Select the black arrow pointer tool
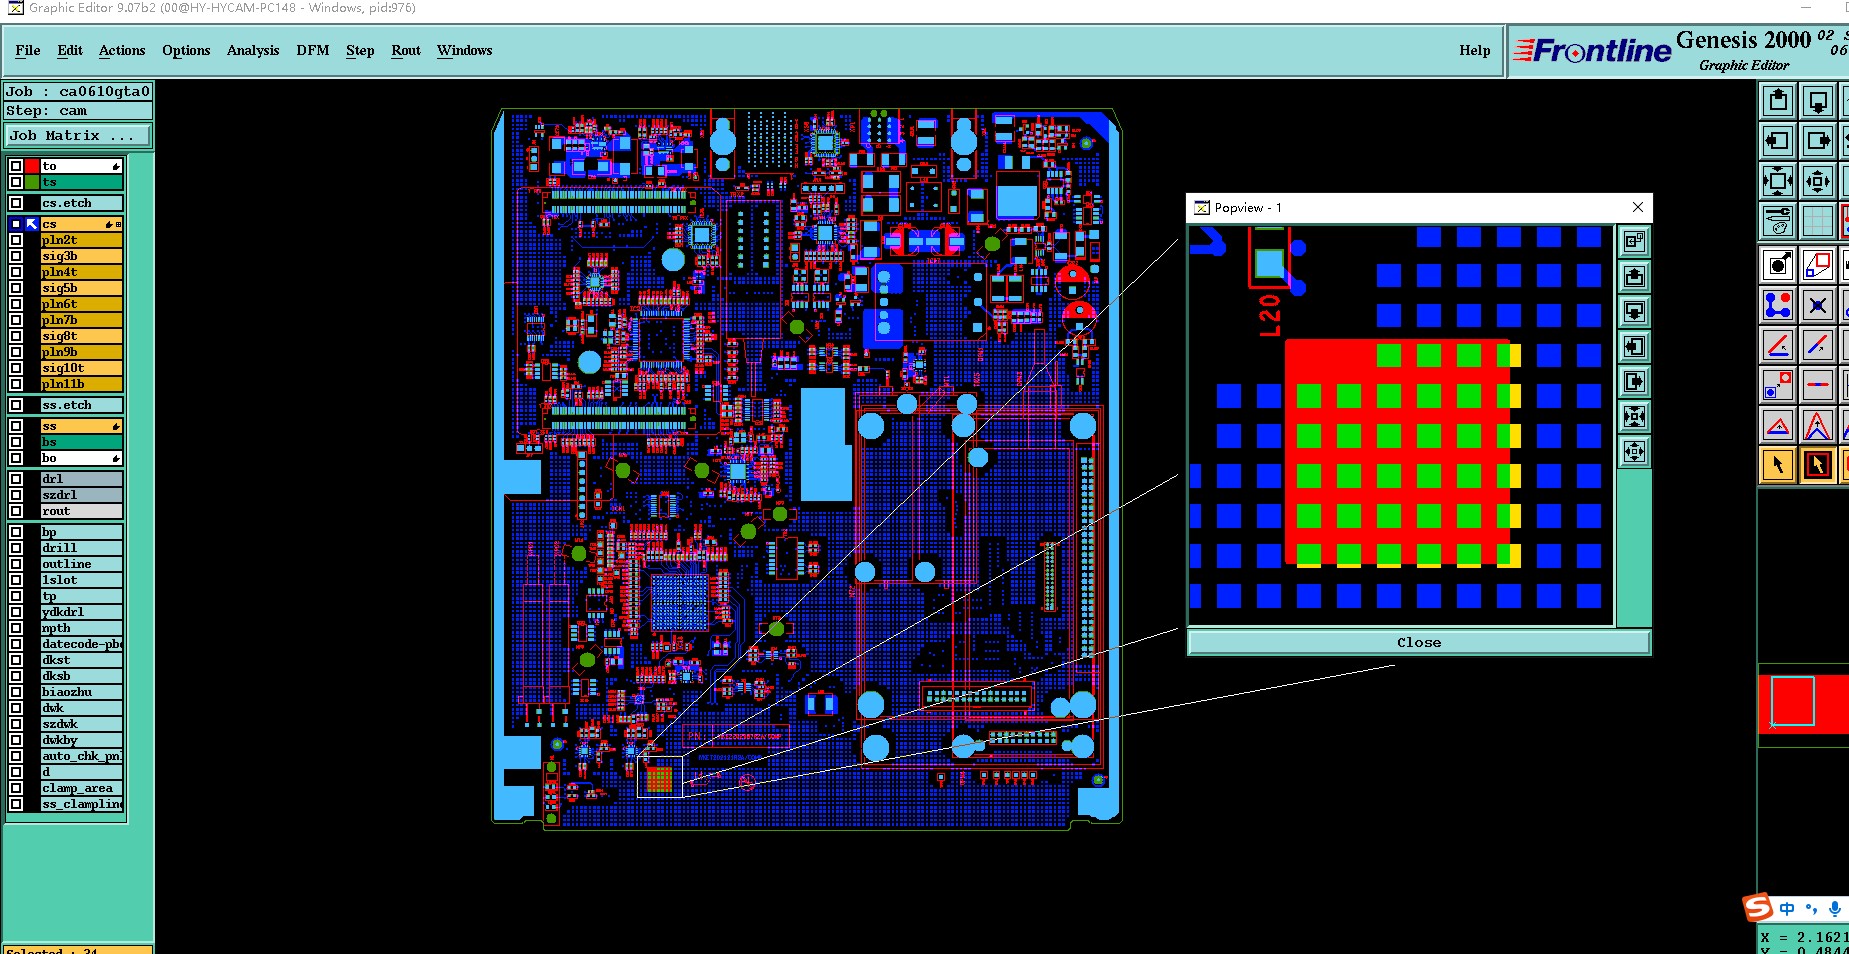The image size is (1849, 954). 1778,465
